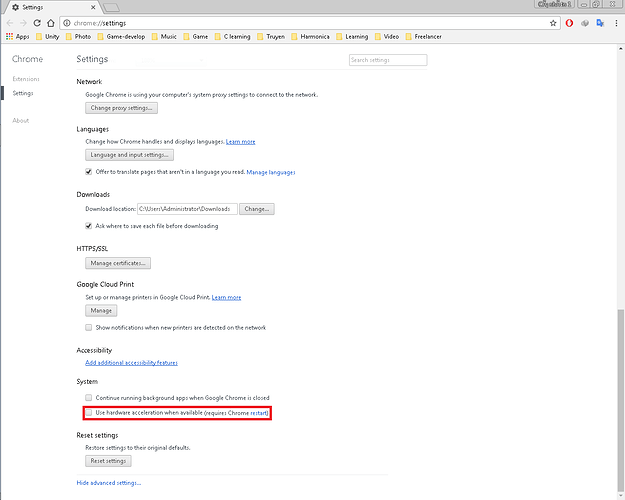Open the Photo bookmark folder
625x500 pixels.
[x=79, y=37]
